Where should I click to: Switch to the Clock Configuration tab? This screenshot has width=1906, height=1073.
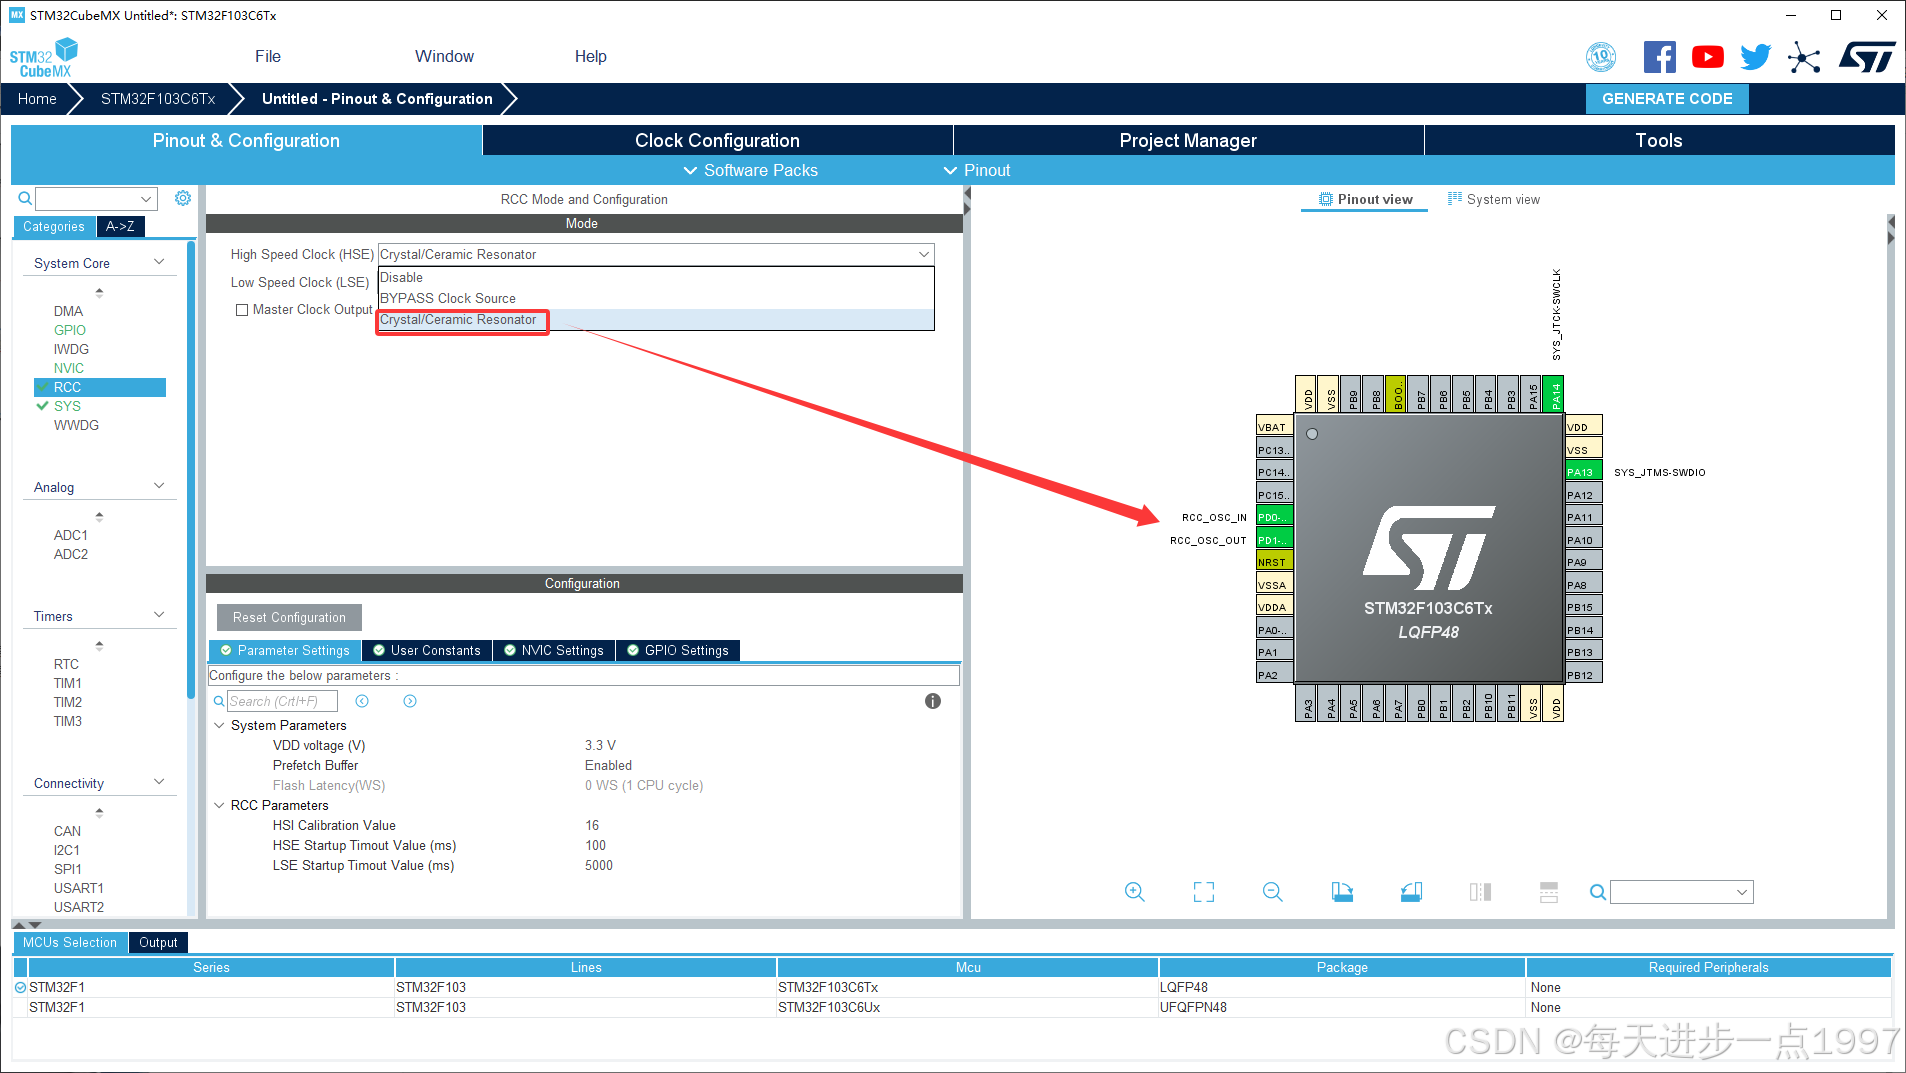(716, 140)
